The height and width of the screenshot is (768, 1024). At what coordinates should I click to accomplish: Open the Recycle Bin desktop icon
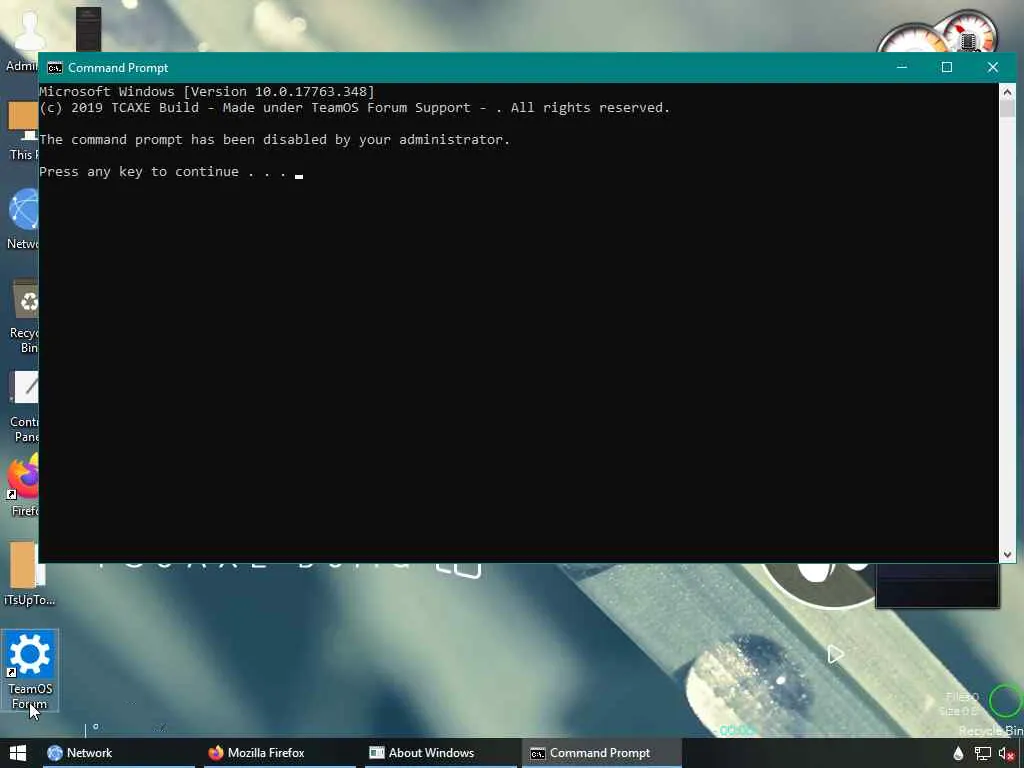[x=26, y=317]
